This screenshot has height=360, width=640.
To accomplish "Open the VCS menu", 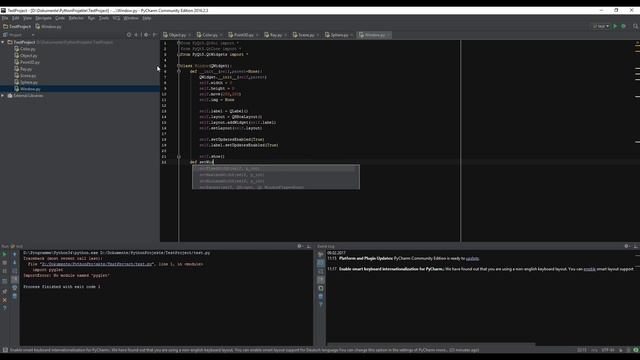I will (x=116, y=18).
